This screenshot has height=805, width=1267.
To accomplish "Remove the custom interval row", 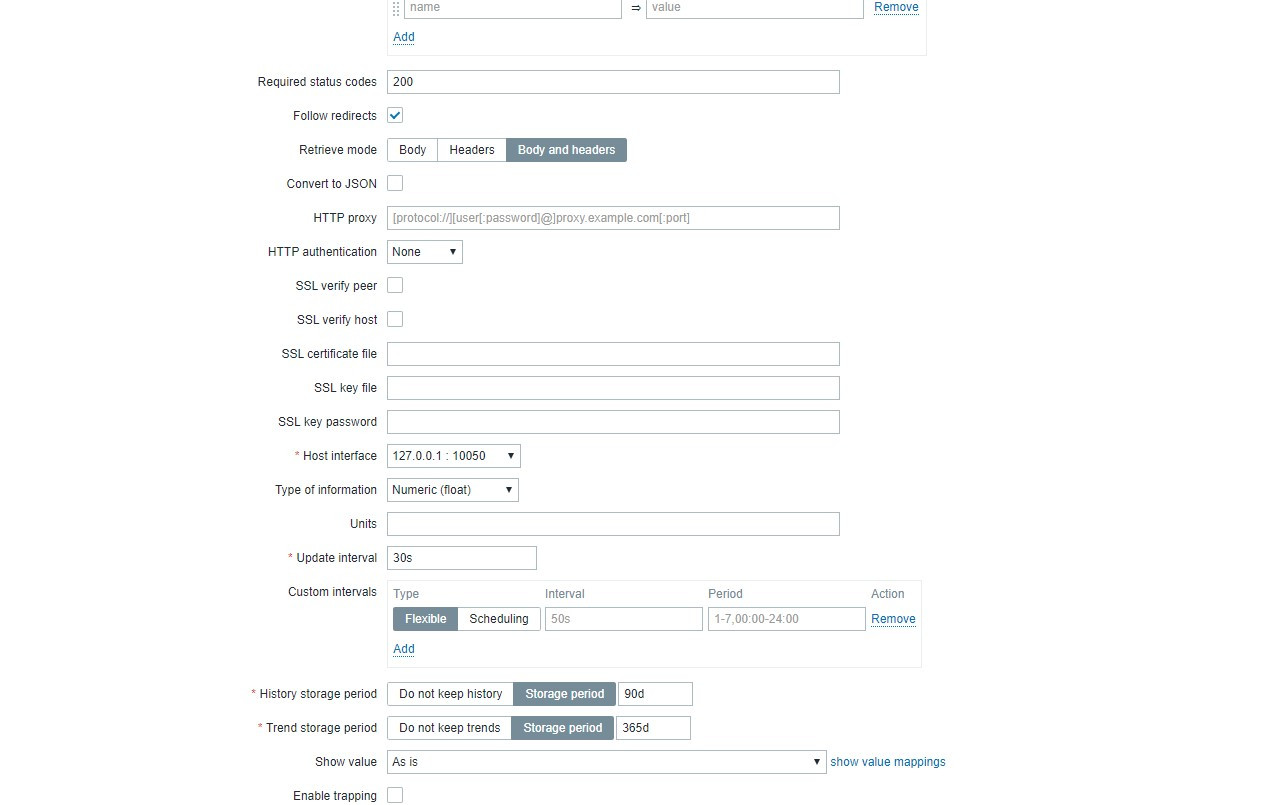I will pos(893,619).
